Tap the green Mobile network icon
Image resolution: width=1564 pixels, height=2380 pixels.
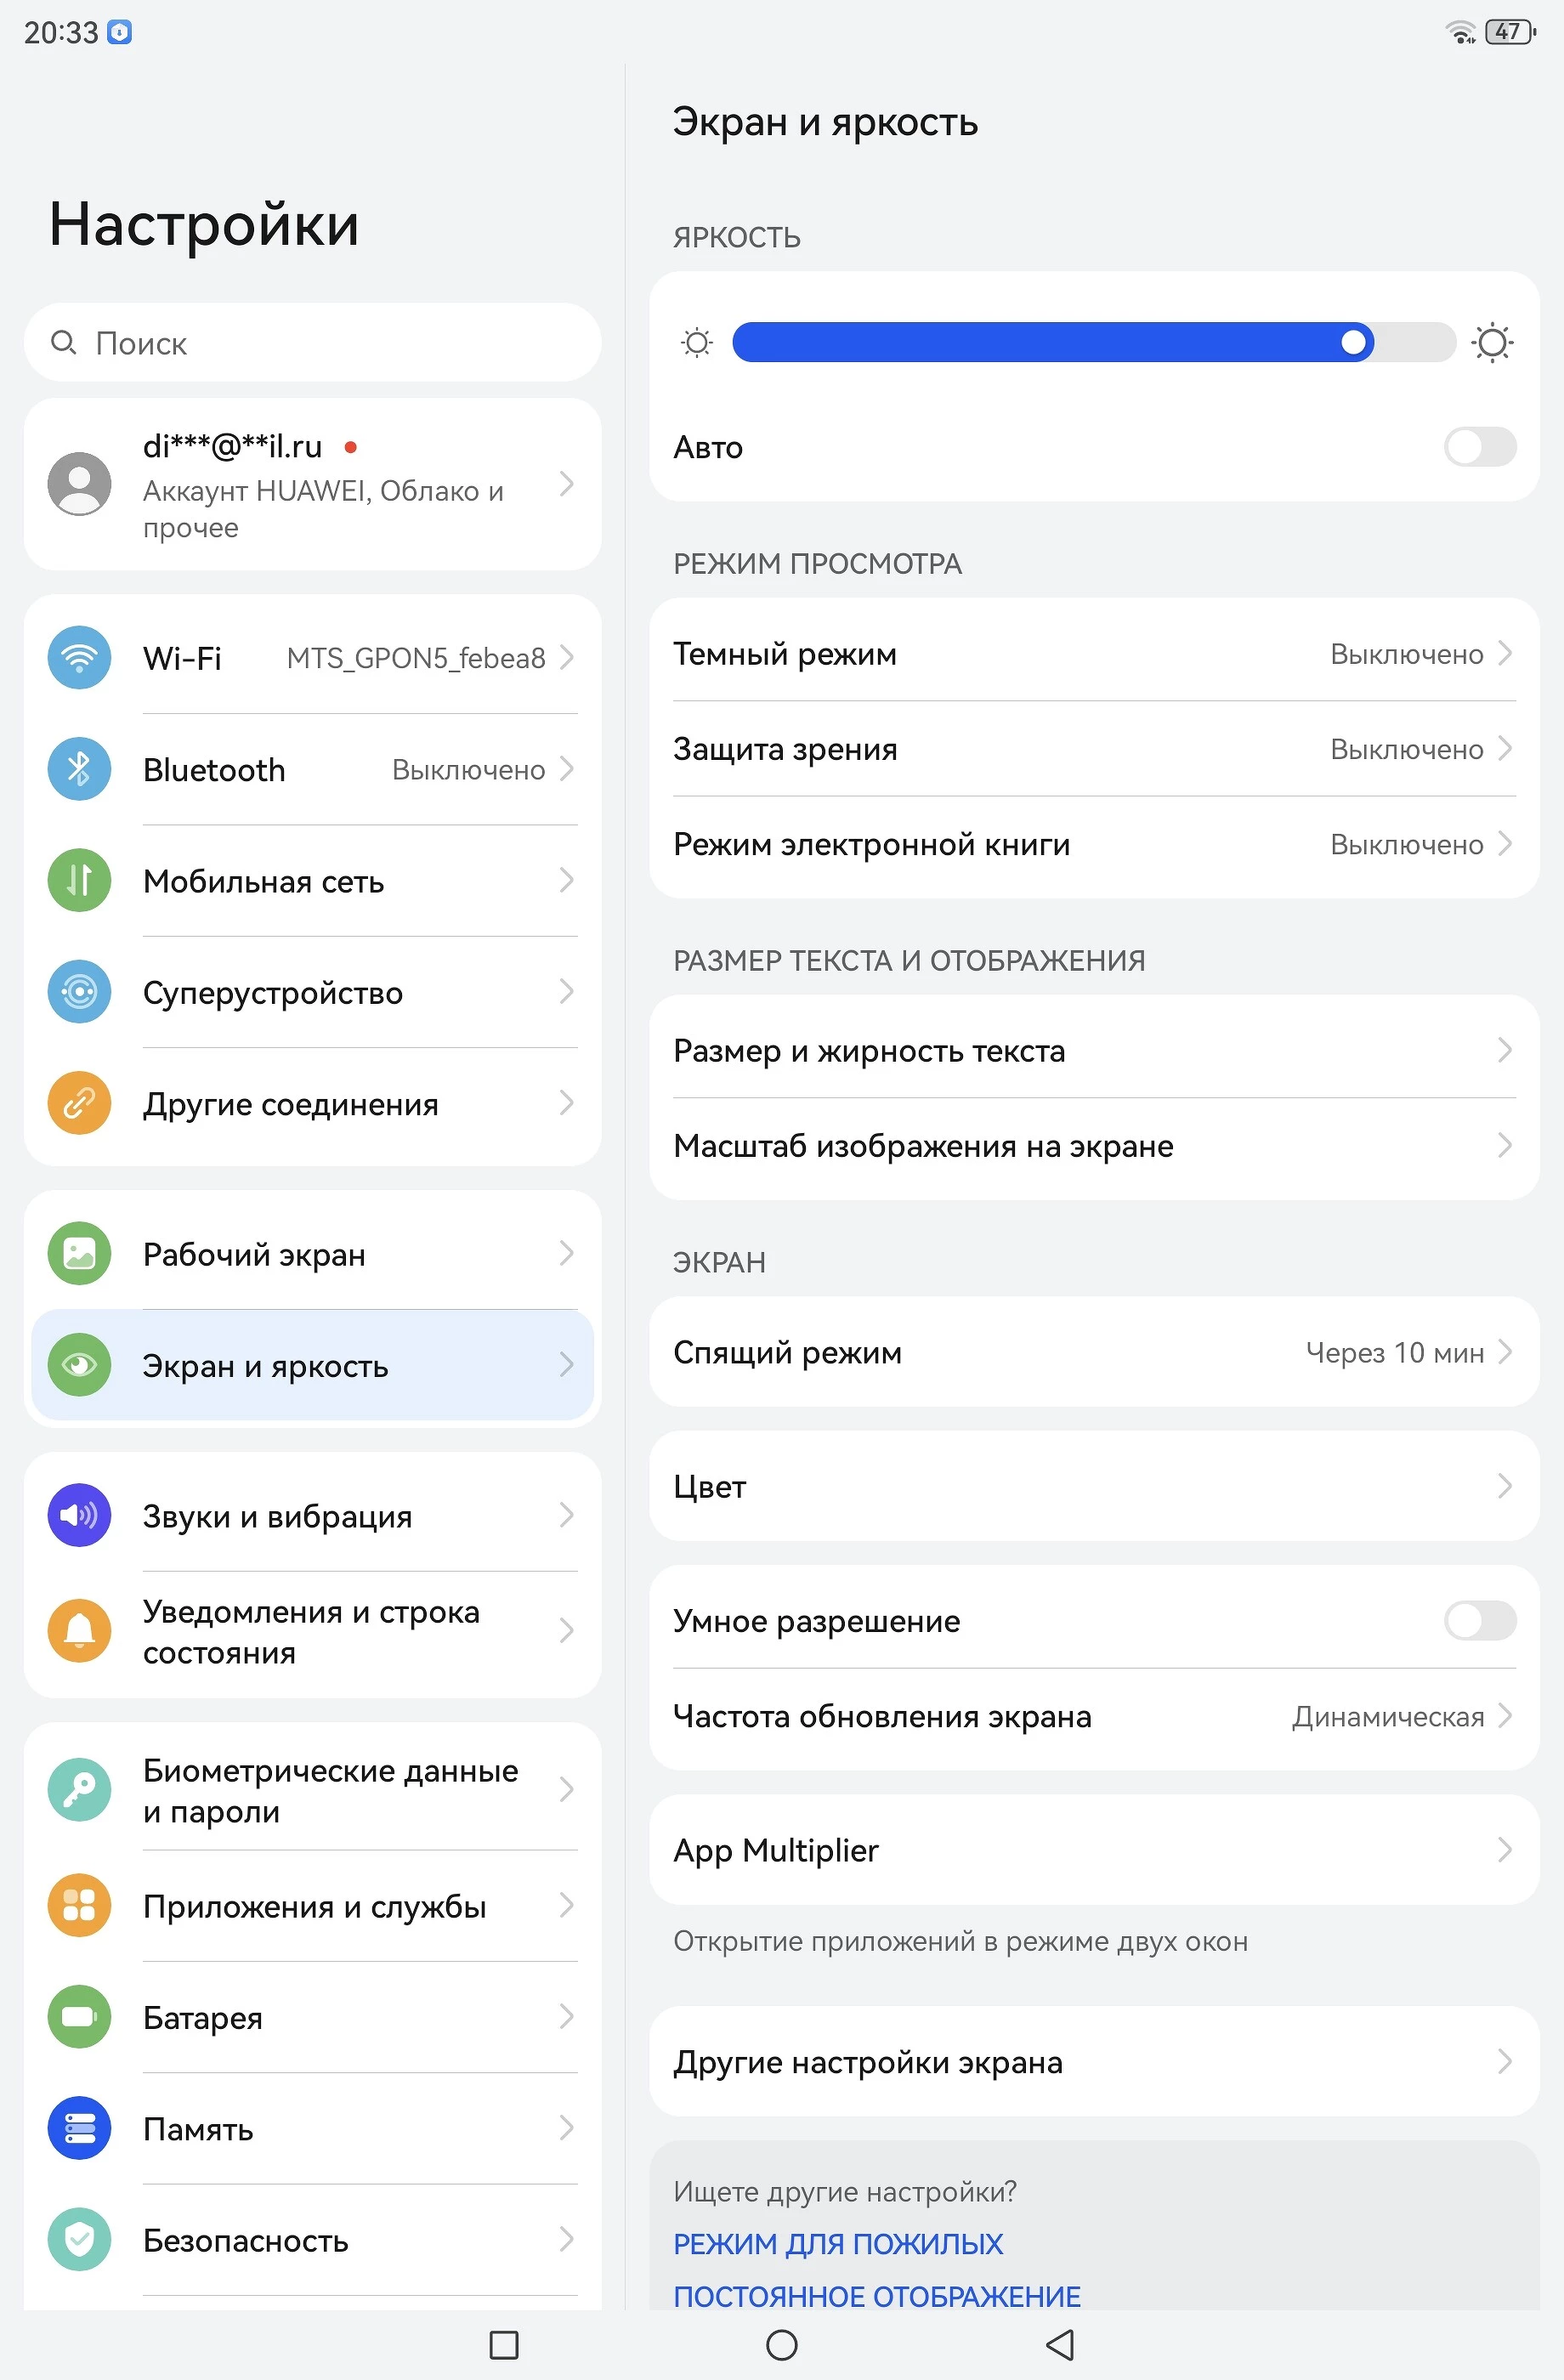point(79,880)
